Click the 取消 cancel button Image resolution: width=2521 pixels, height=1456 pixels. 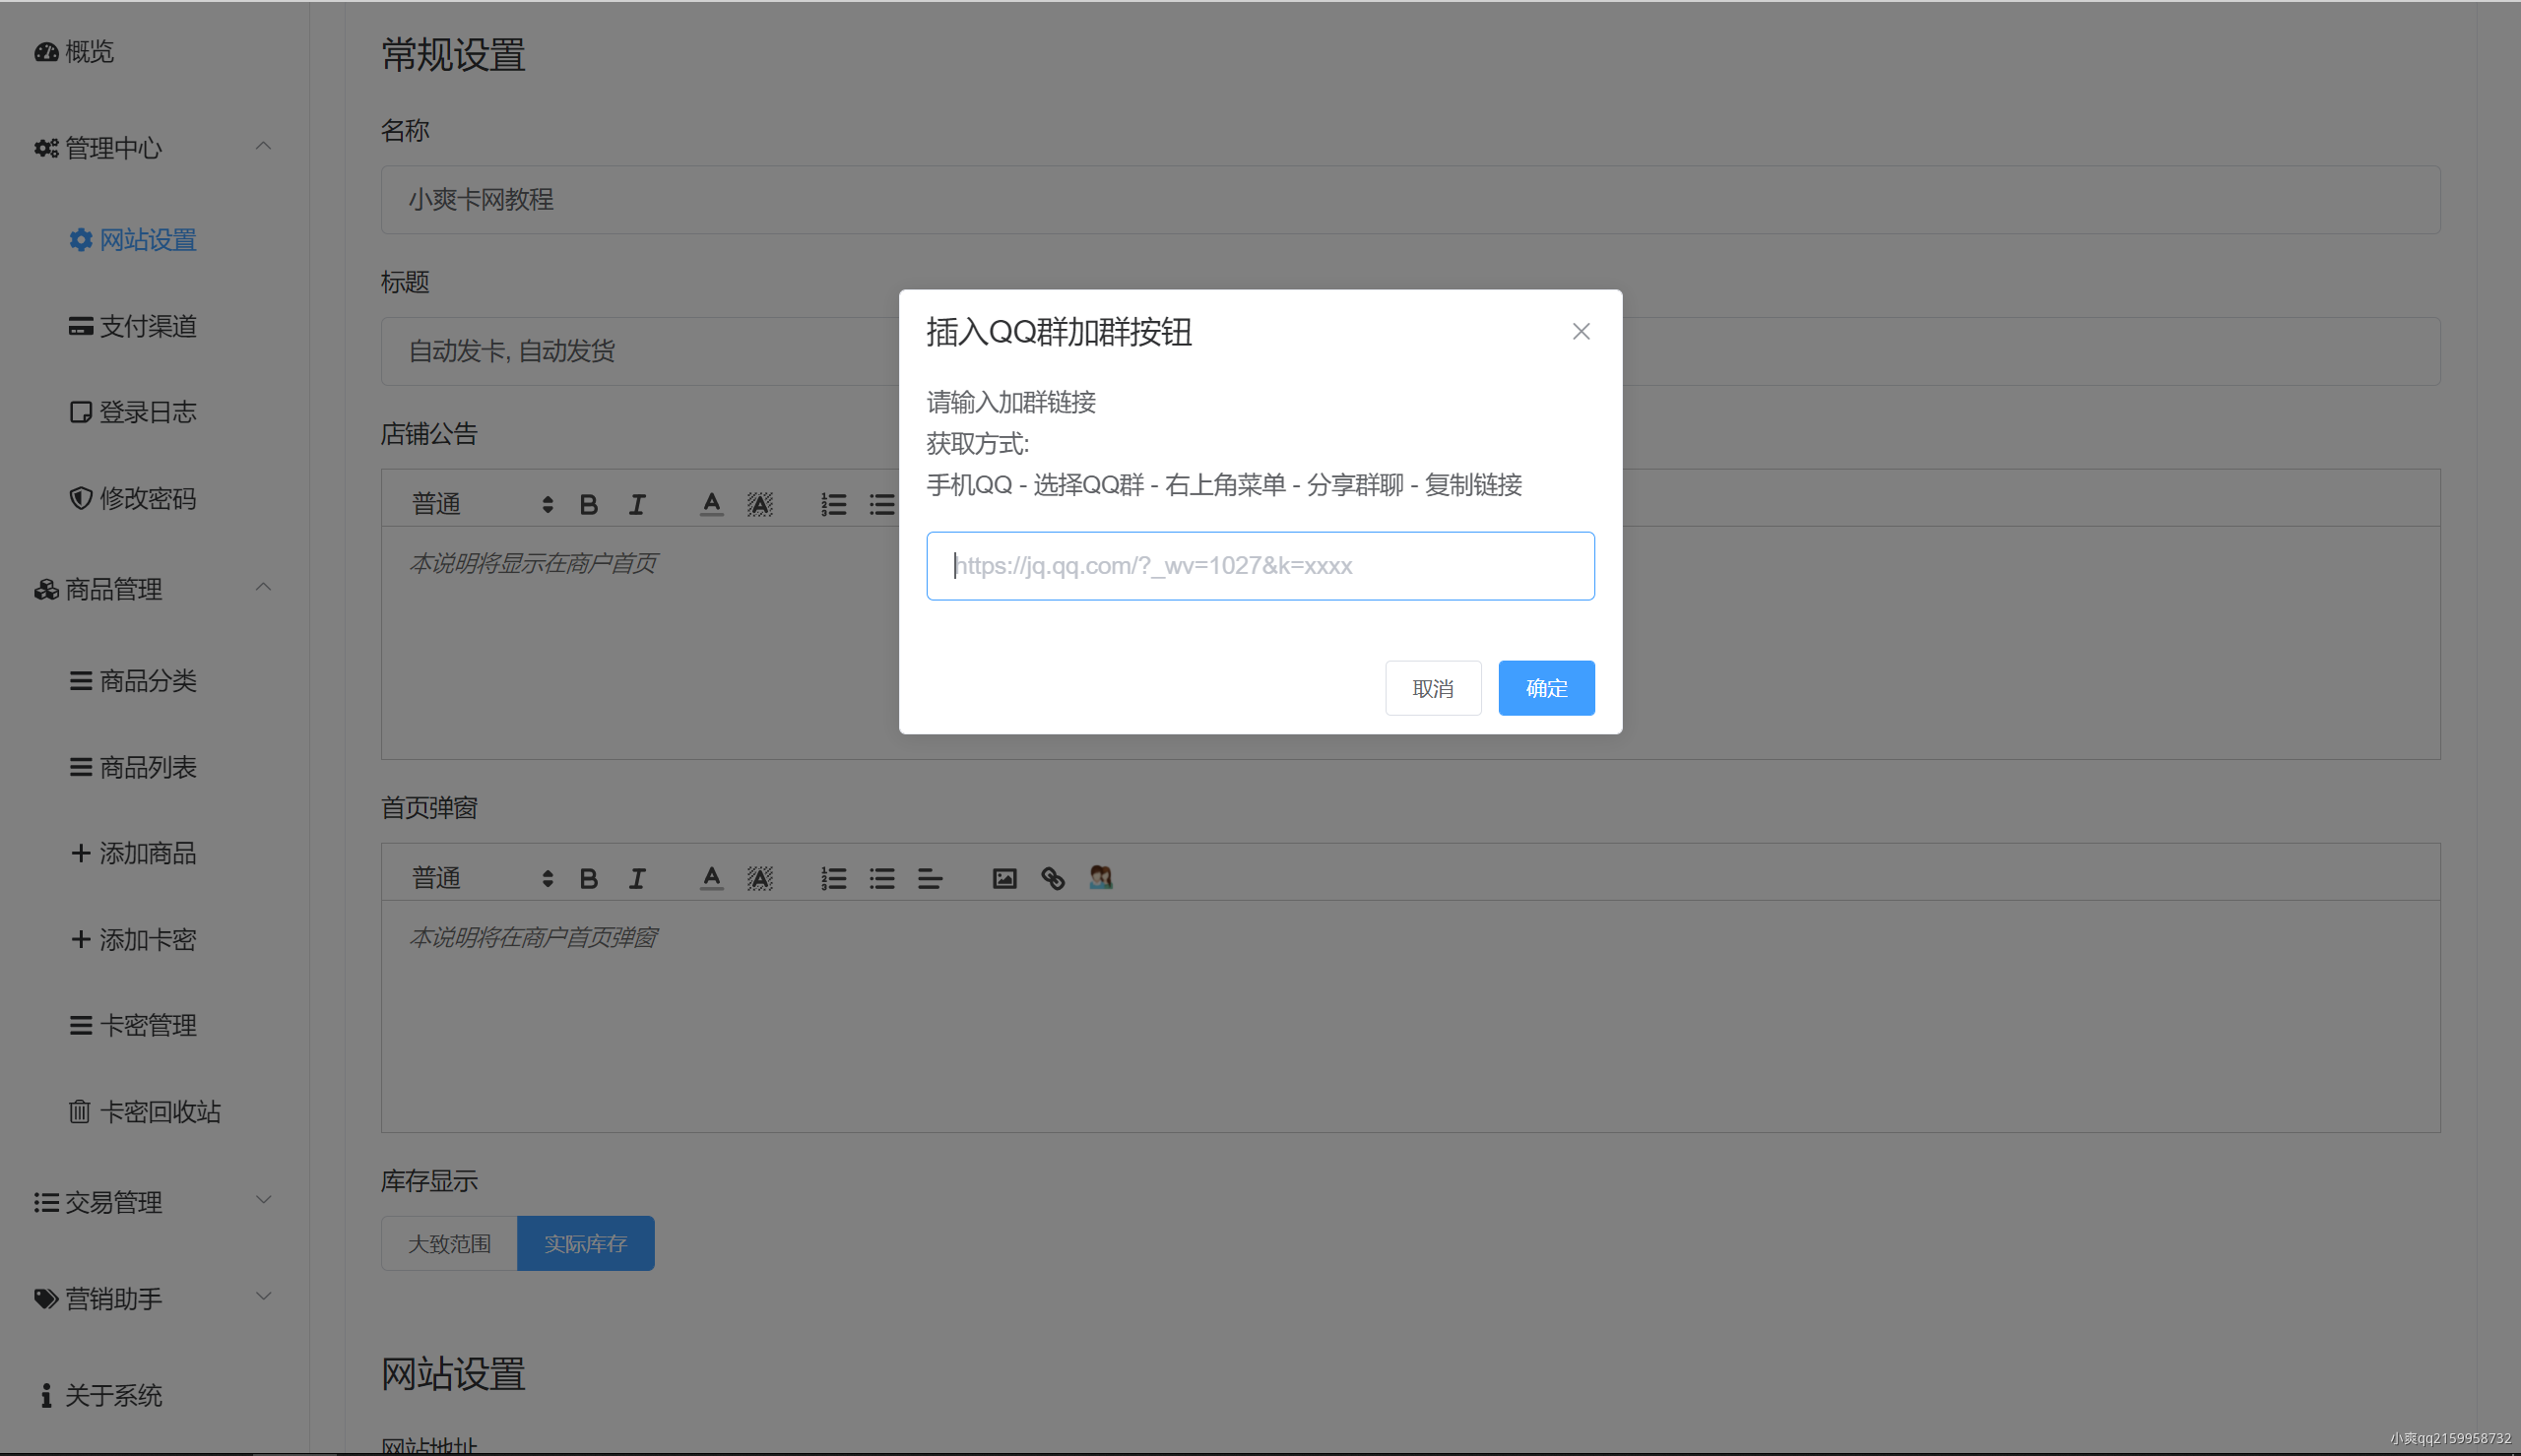1432,688
